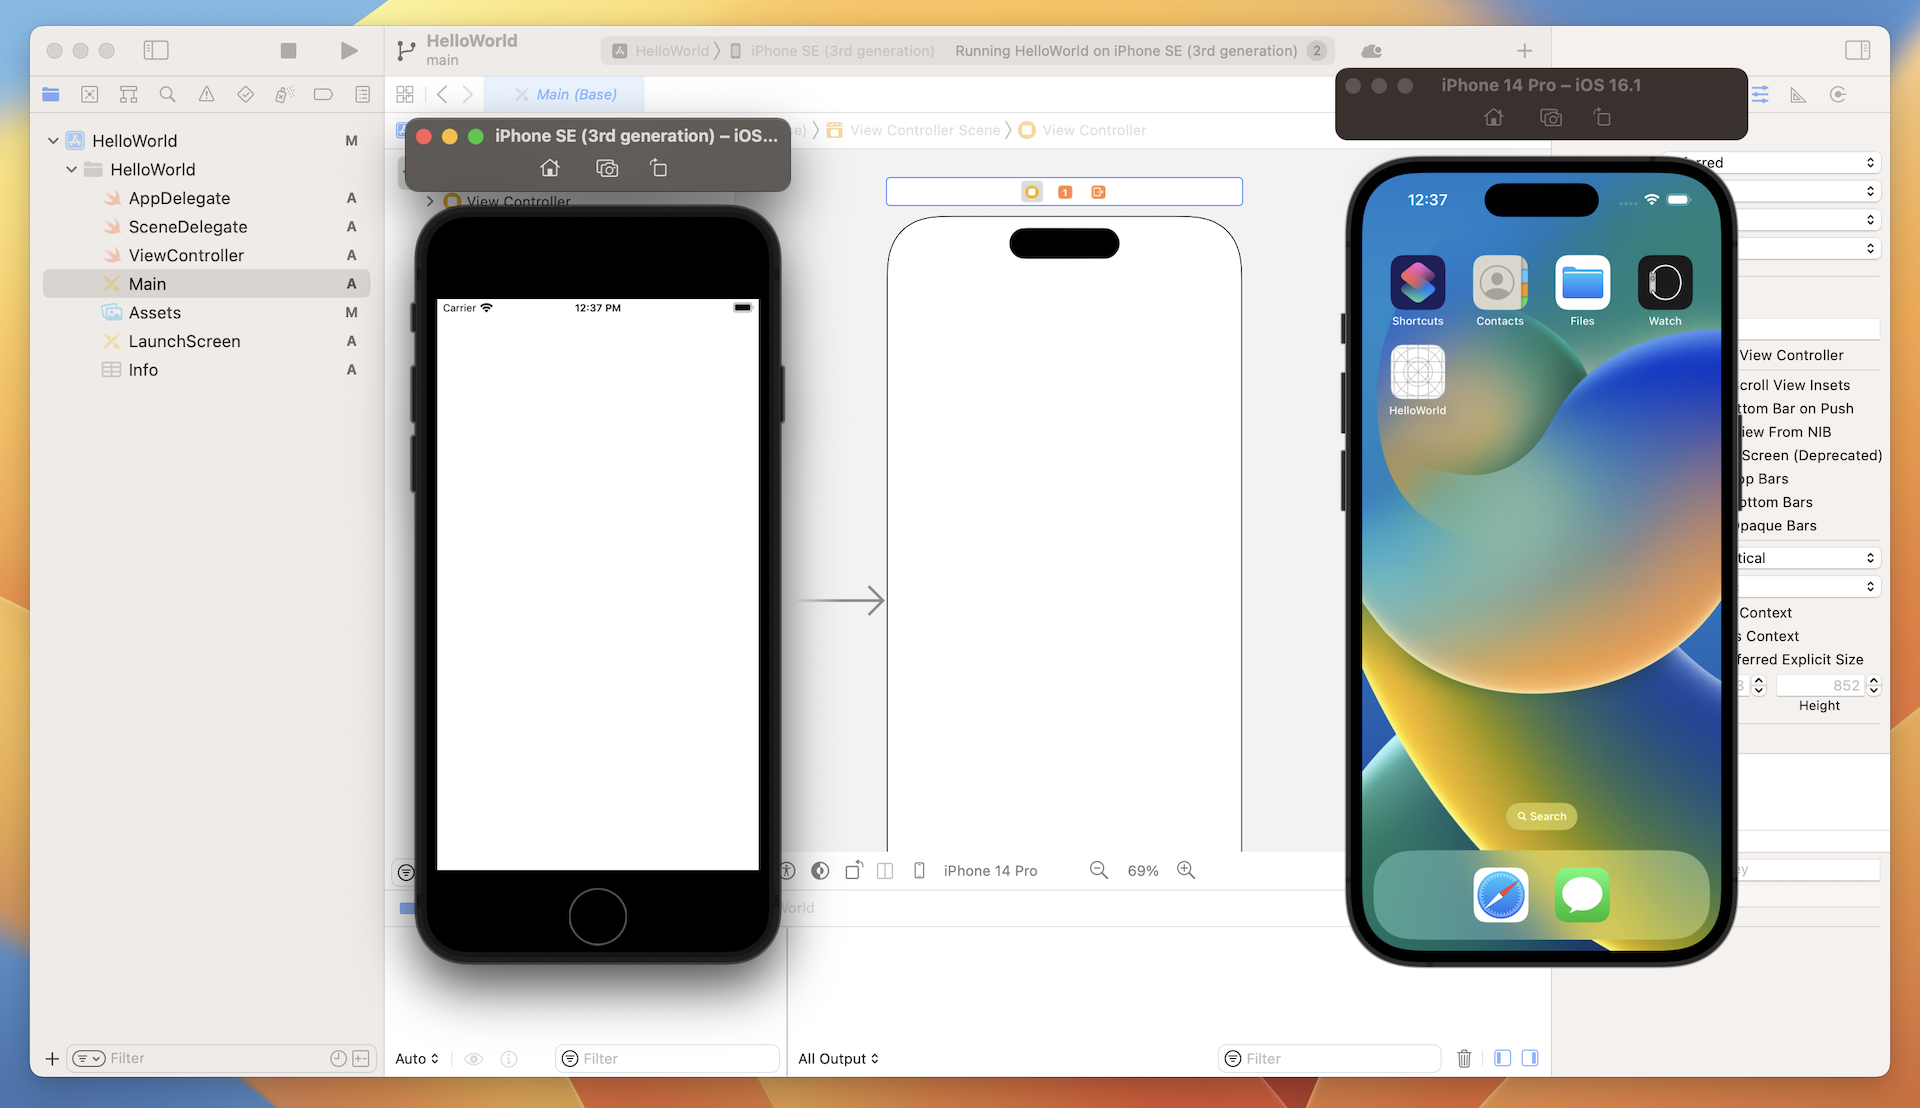
Task: Tap Search pill on iPhone 14 Pro
Action: pyautogui.click(x=1541, y=816)
